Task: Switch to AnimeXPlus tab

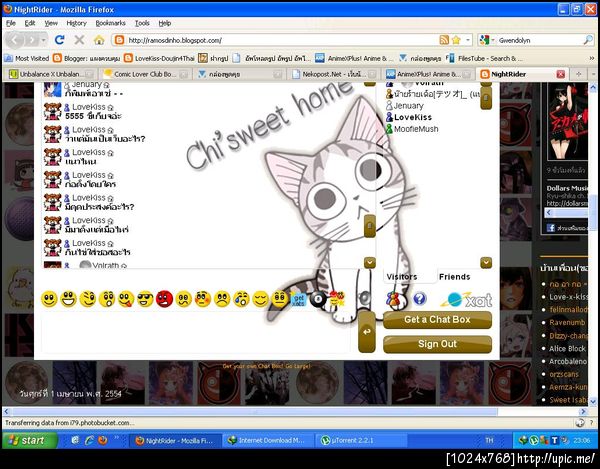Action: [428, 74]
